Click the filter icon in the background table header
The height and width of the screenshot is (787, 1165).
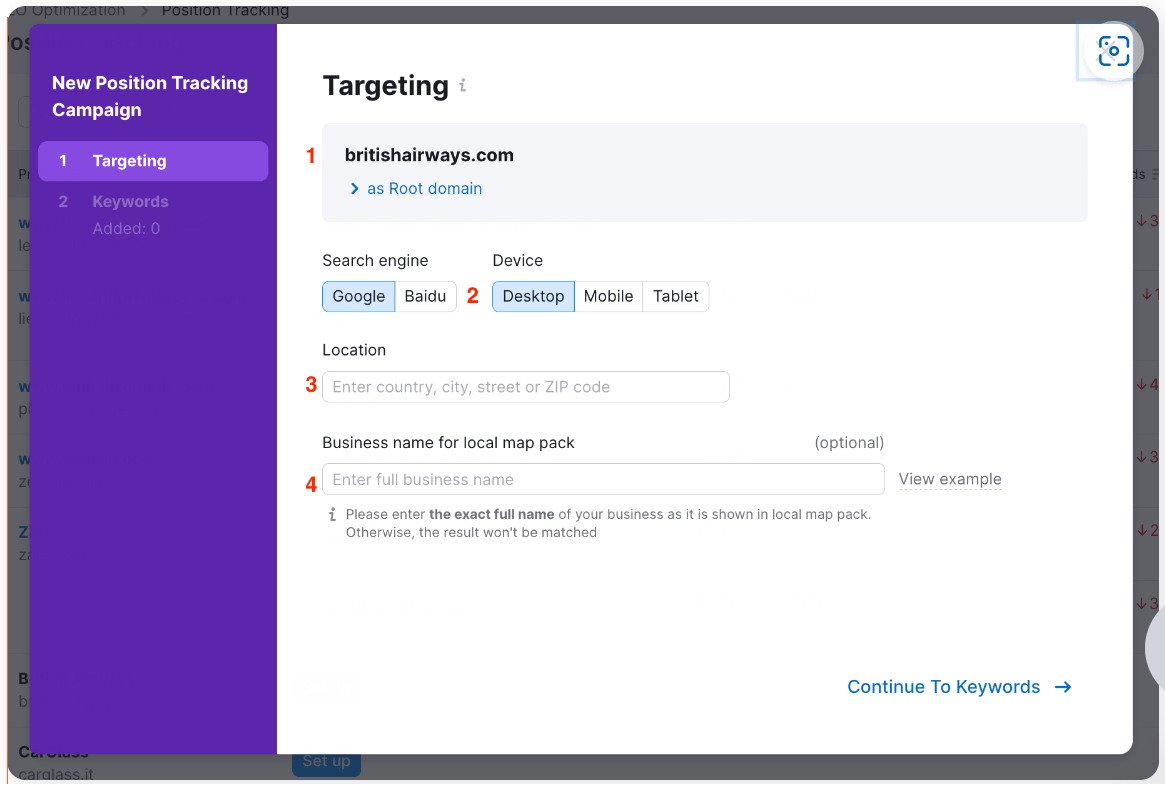pos(1155,173)
